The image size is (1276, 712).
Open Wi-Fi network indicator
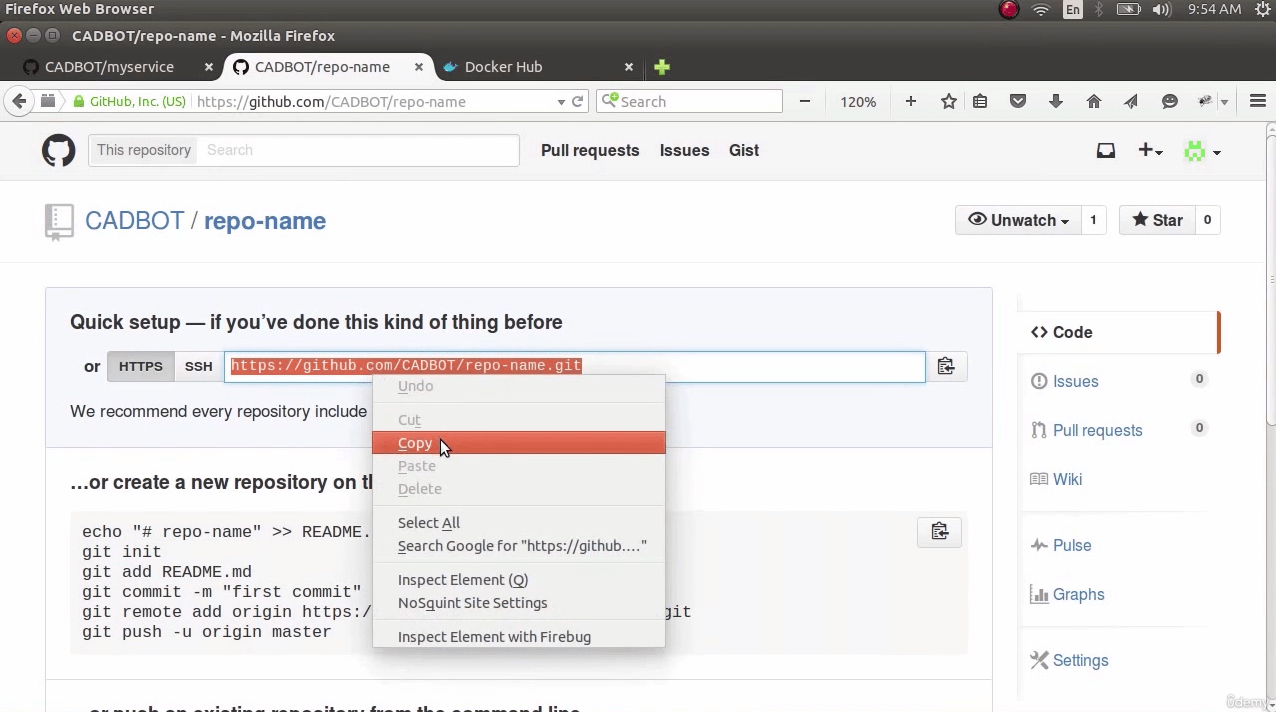[x=1041, y=9]
